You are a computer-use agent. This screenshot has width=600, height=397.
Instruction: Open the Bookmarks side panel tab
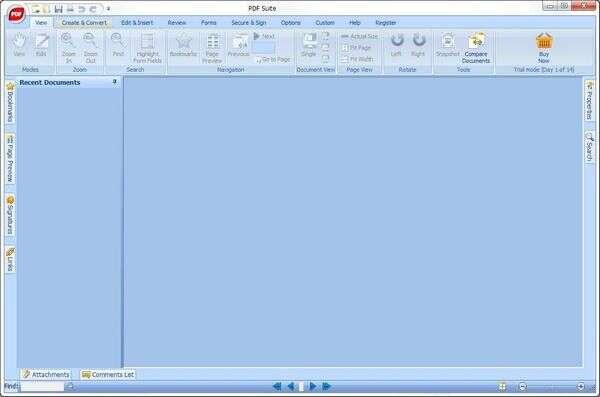[x=10, y=103]
